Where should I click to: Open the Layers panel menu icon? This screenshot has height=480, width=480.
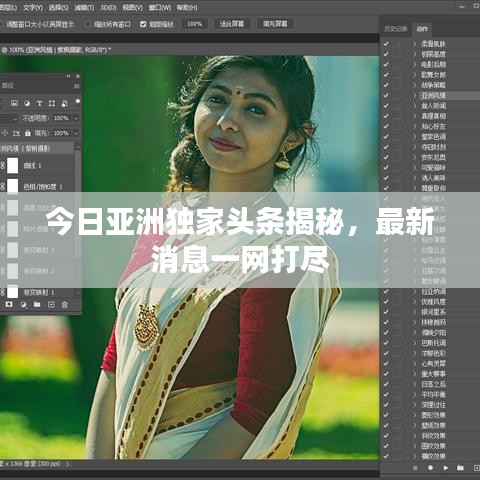pos(77,86)
